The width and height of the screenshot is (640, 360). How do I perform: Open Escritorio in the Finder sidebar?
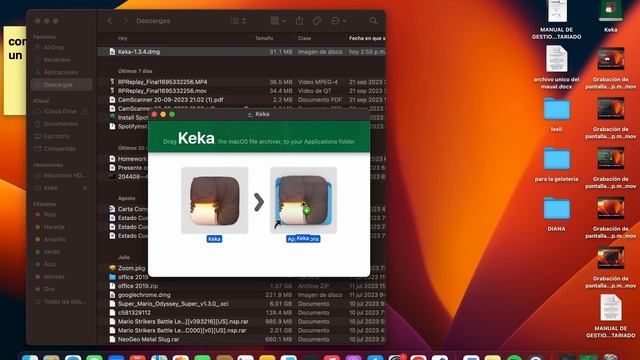[56, 136]
